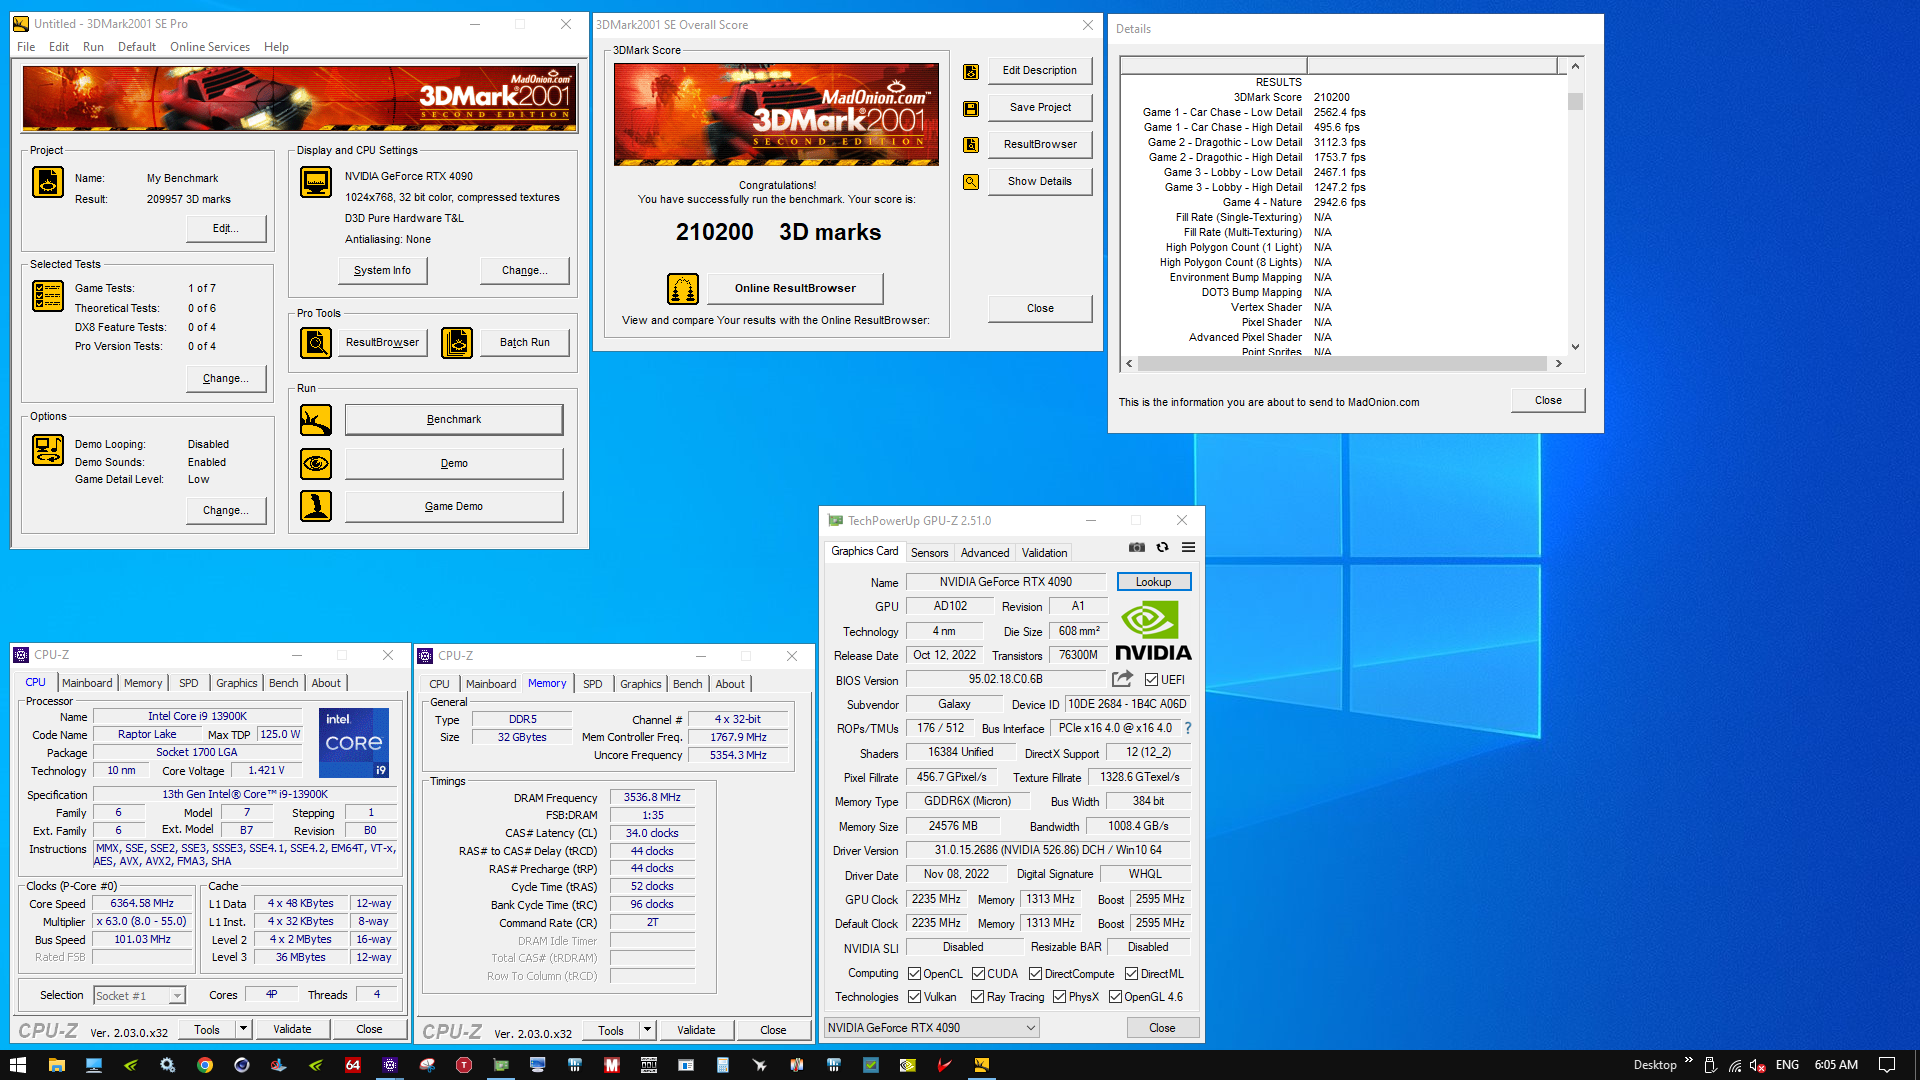Toggle the Ray Tracing checkbox
The height and width of the screenshot is (1080, 1920).
pos(977,997)
